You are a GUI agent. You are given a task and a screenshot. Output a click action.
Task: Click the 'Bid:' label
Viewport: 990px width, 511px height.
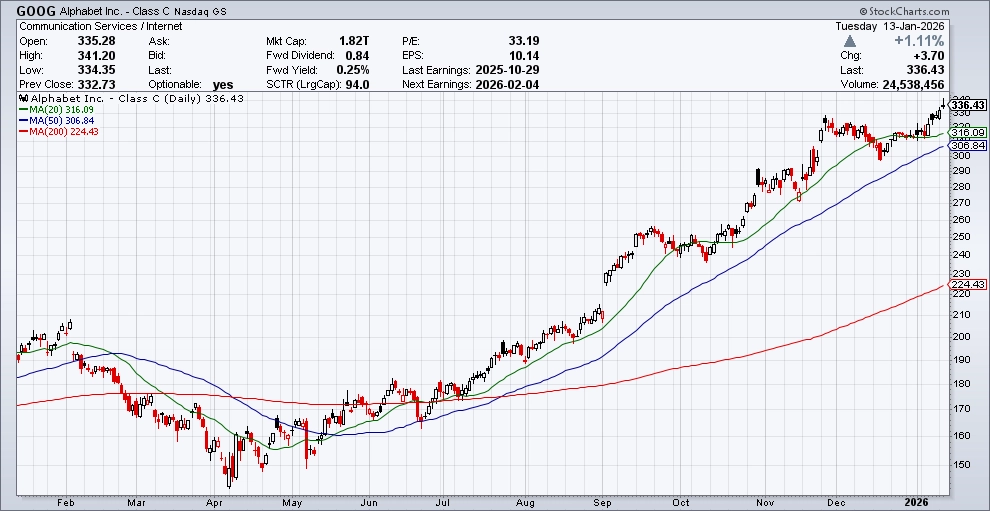tap(158, 56)
